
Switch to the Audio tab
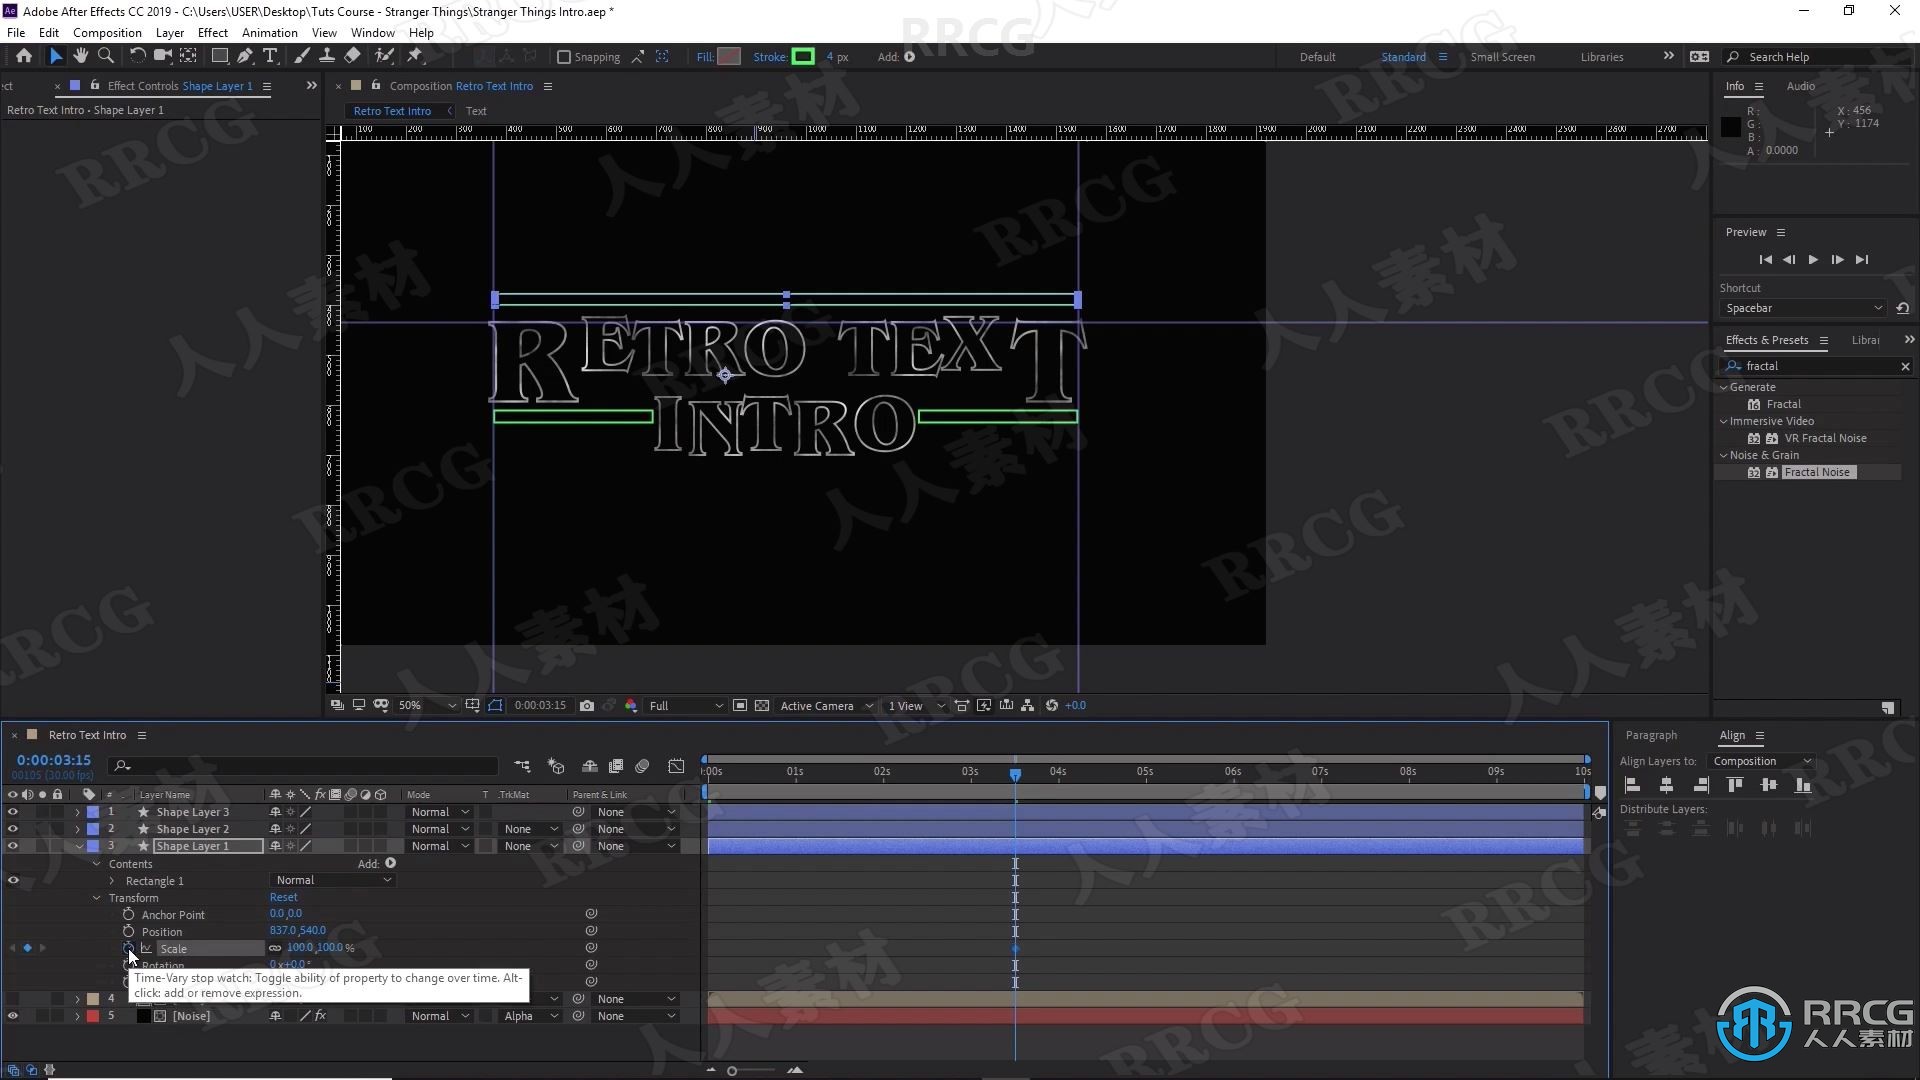1801,86
